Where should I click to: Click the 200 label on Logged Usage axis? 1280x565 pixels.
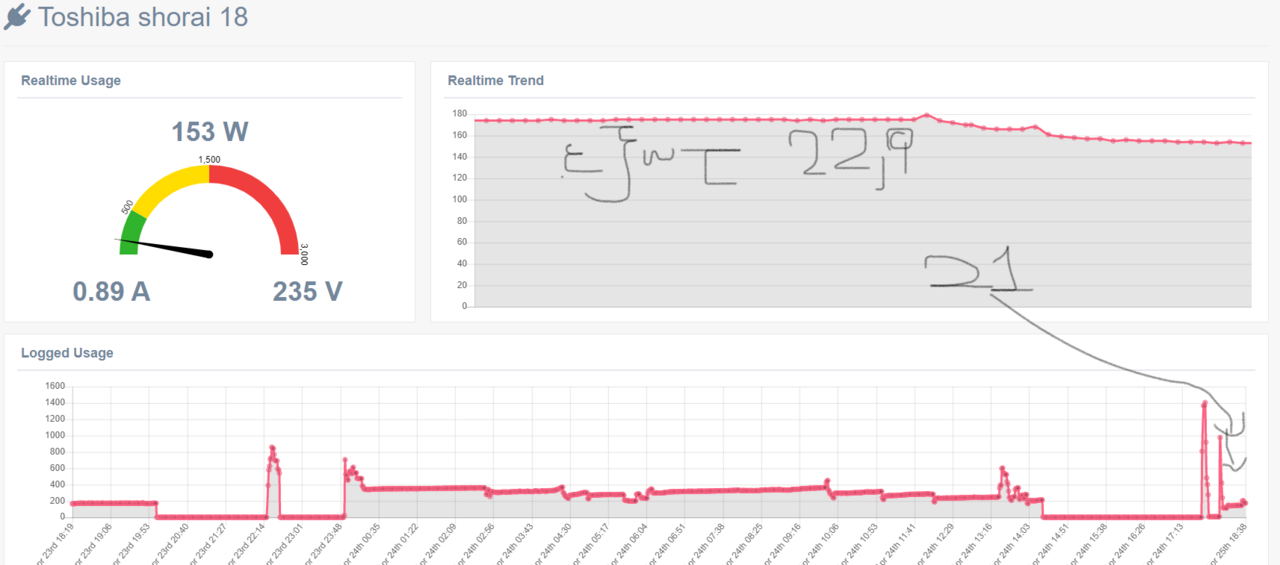pos(58,501)
